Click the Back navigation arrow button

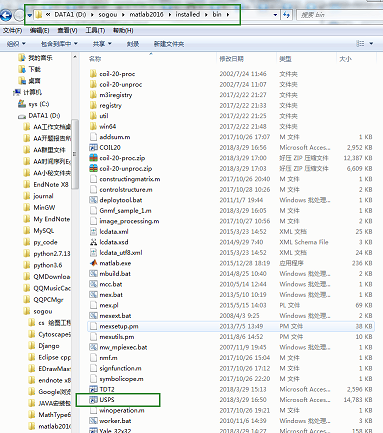pos(5,15)
